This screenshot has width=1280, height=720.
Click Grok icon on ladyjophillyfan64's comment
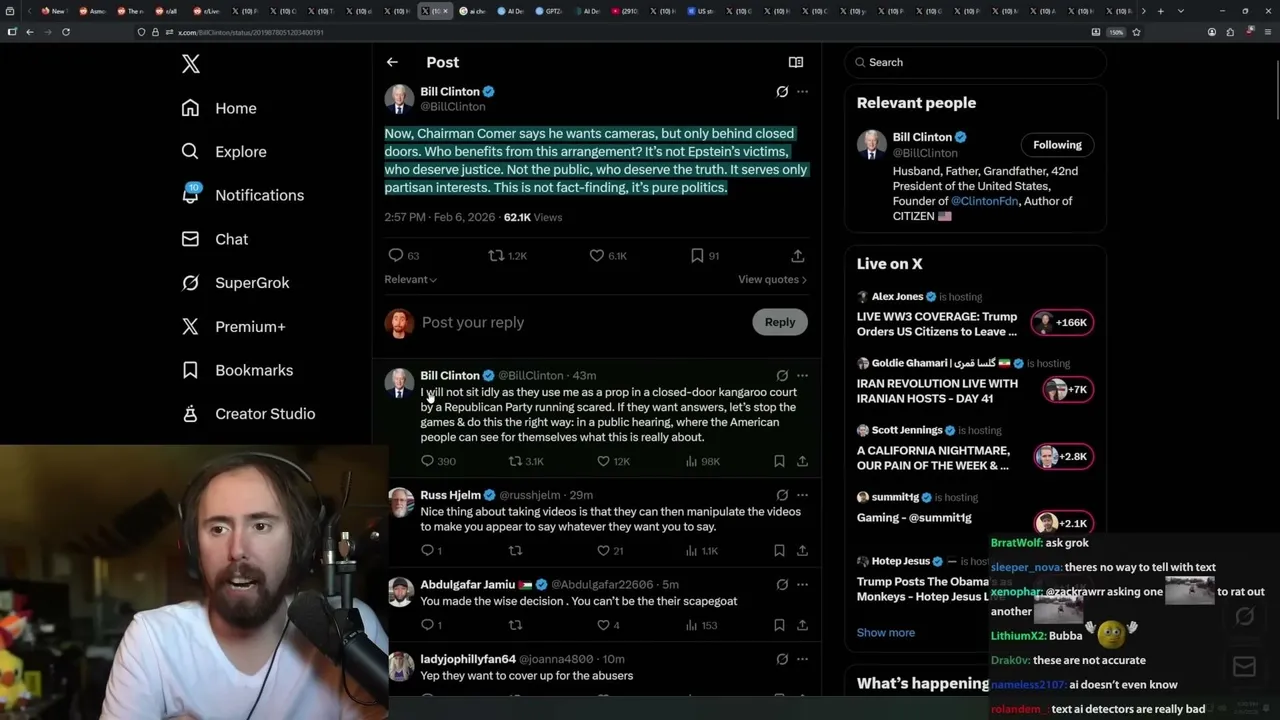coord(782,660)
